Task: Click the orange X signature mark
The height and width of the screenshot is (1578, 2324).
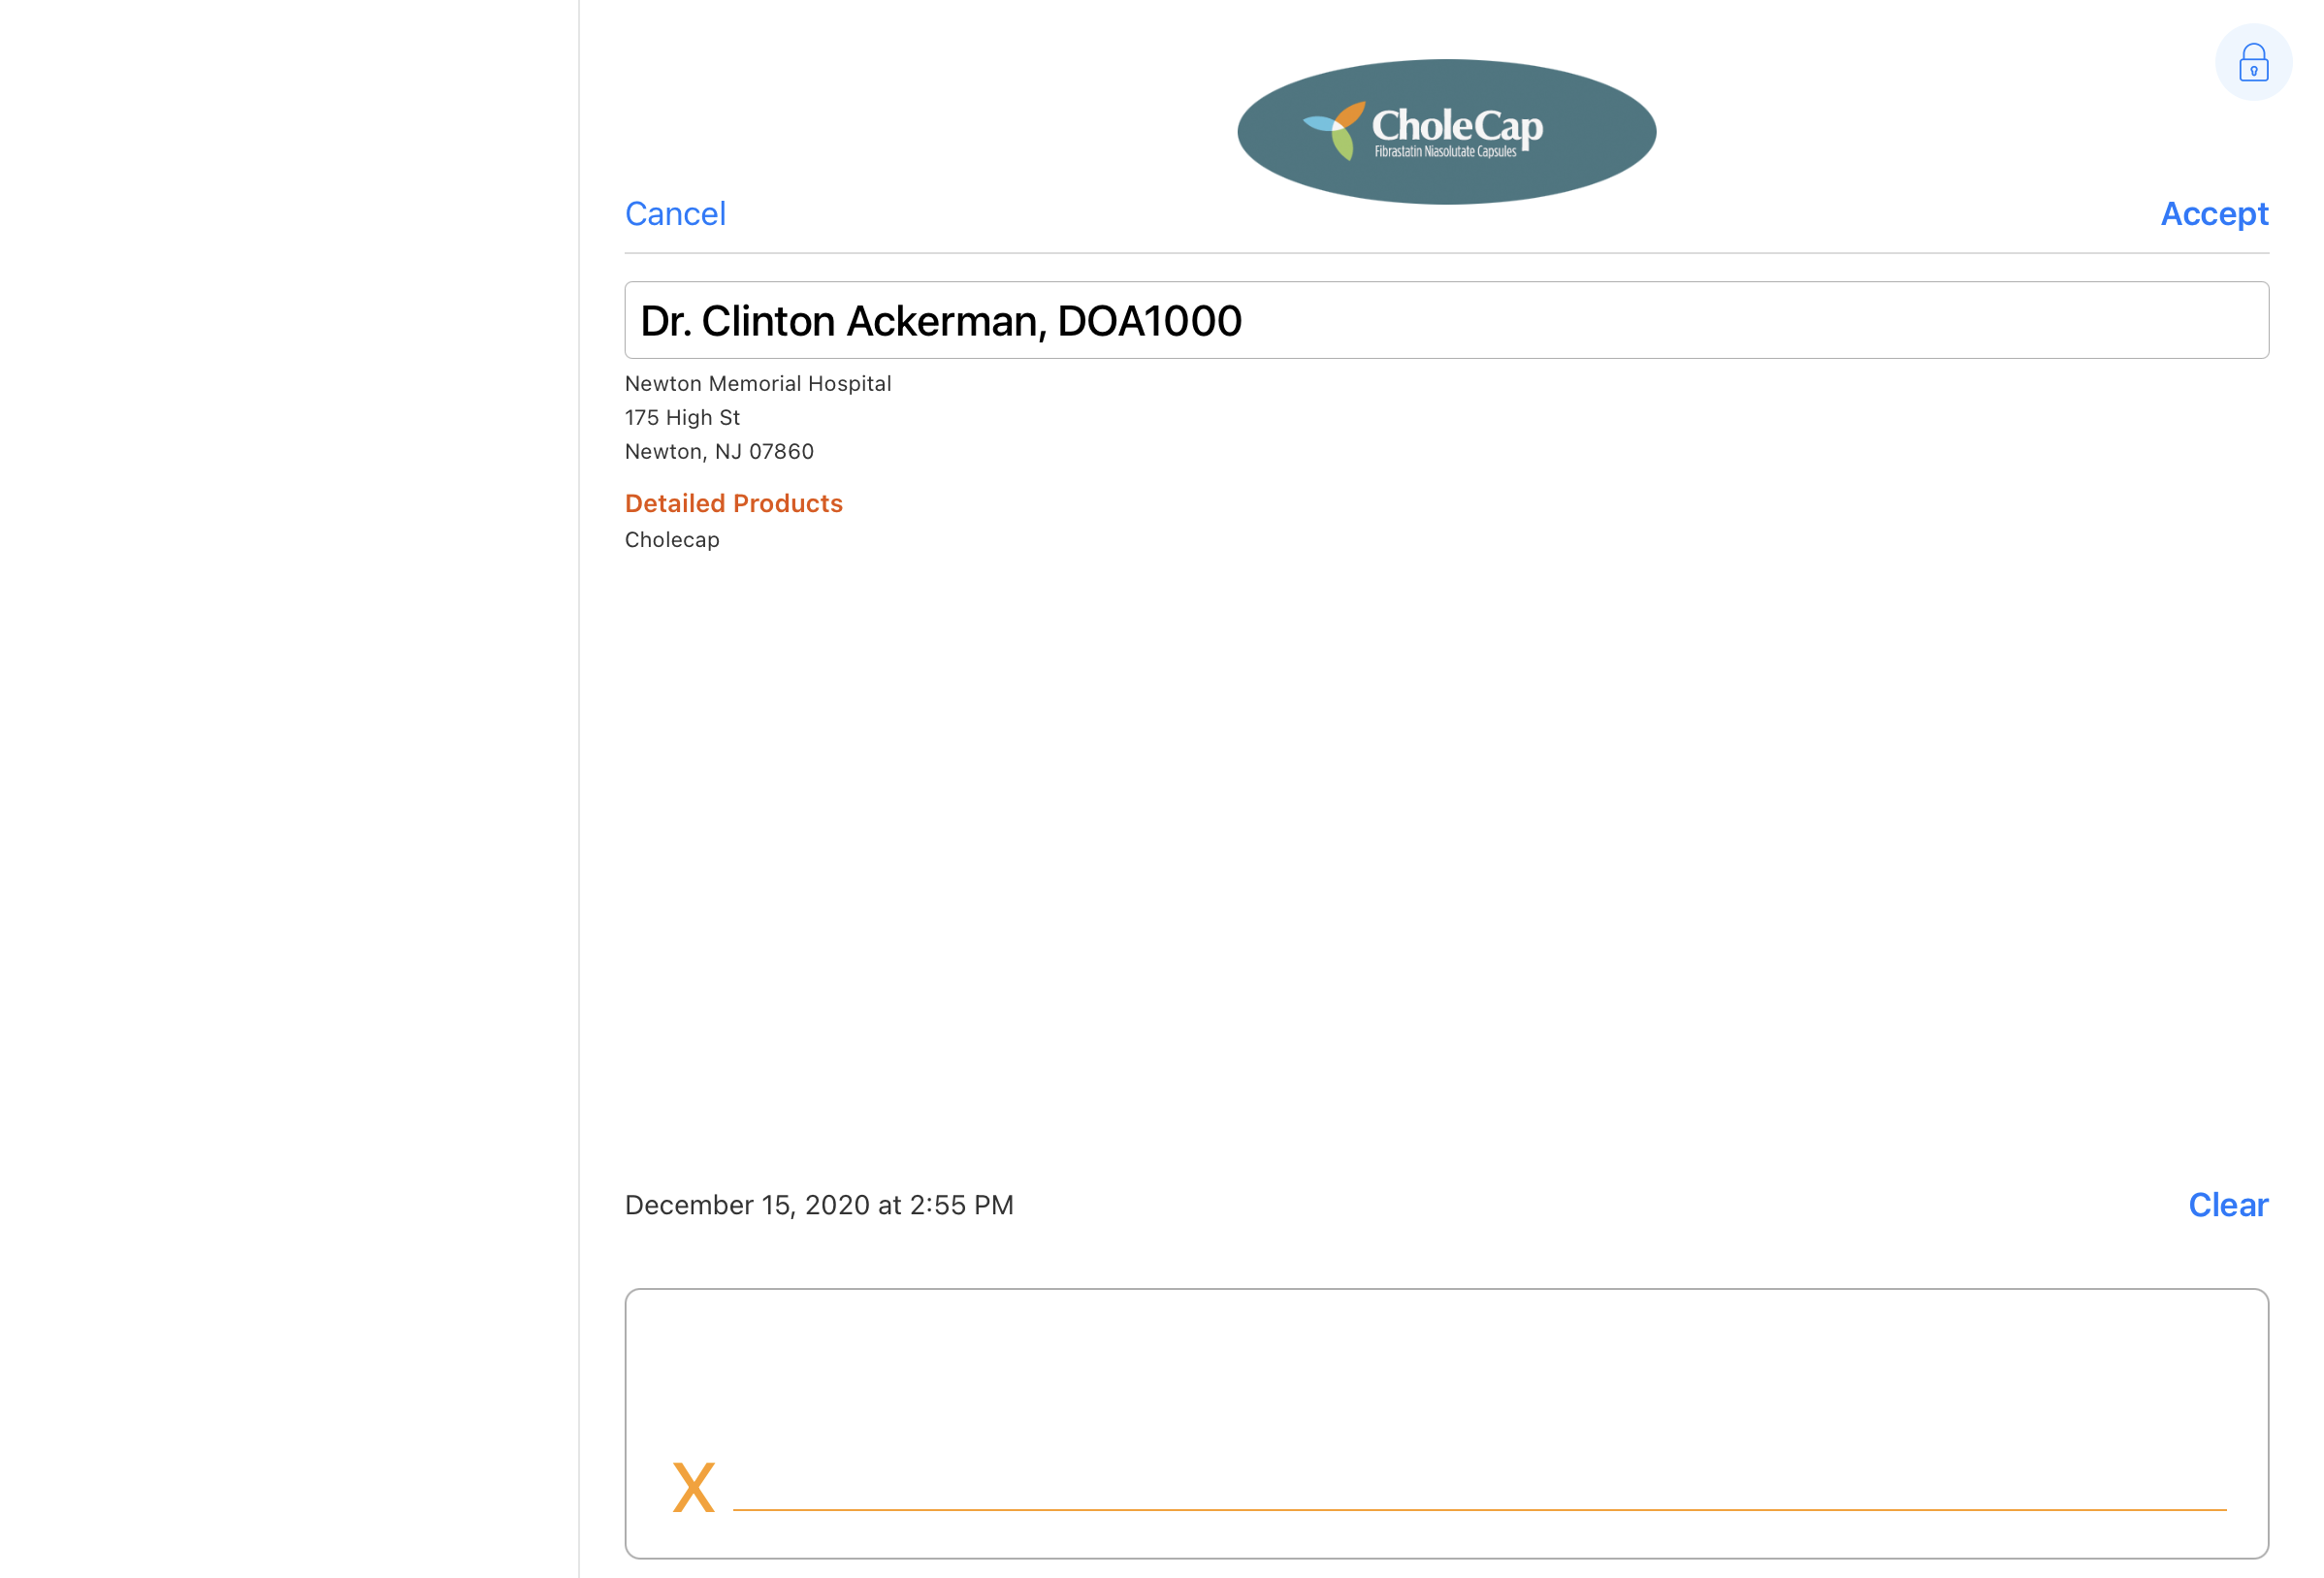Action: 693,1486
